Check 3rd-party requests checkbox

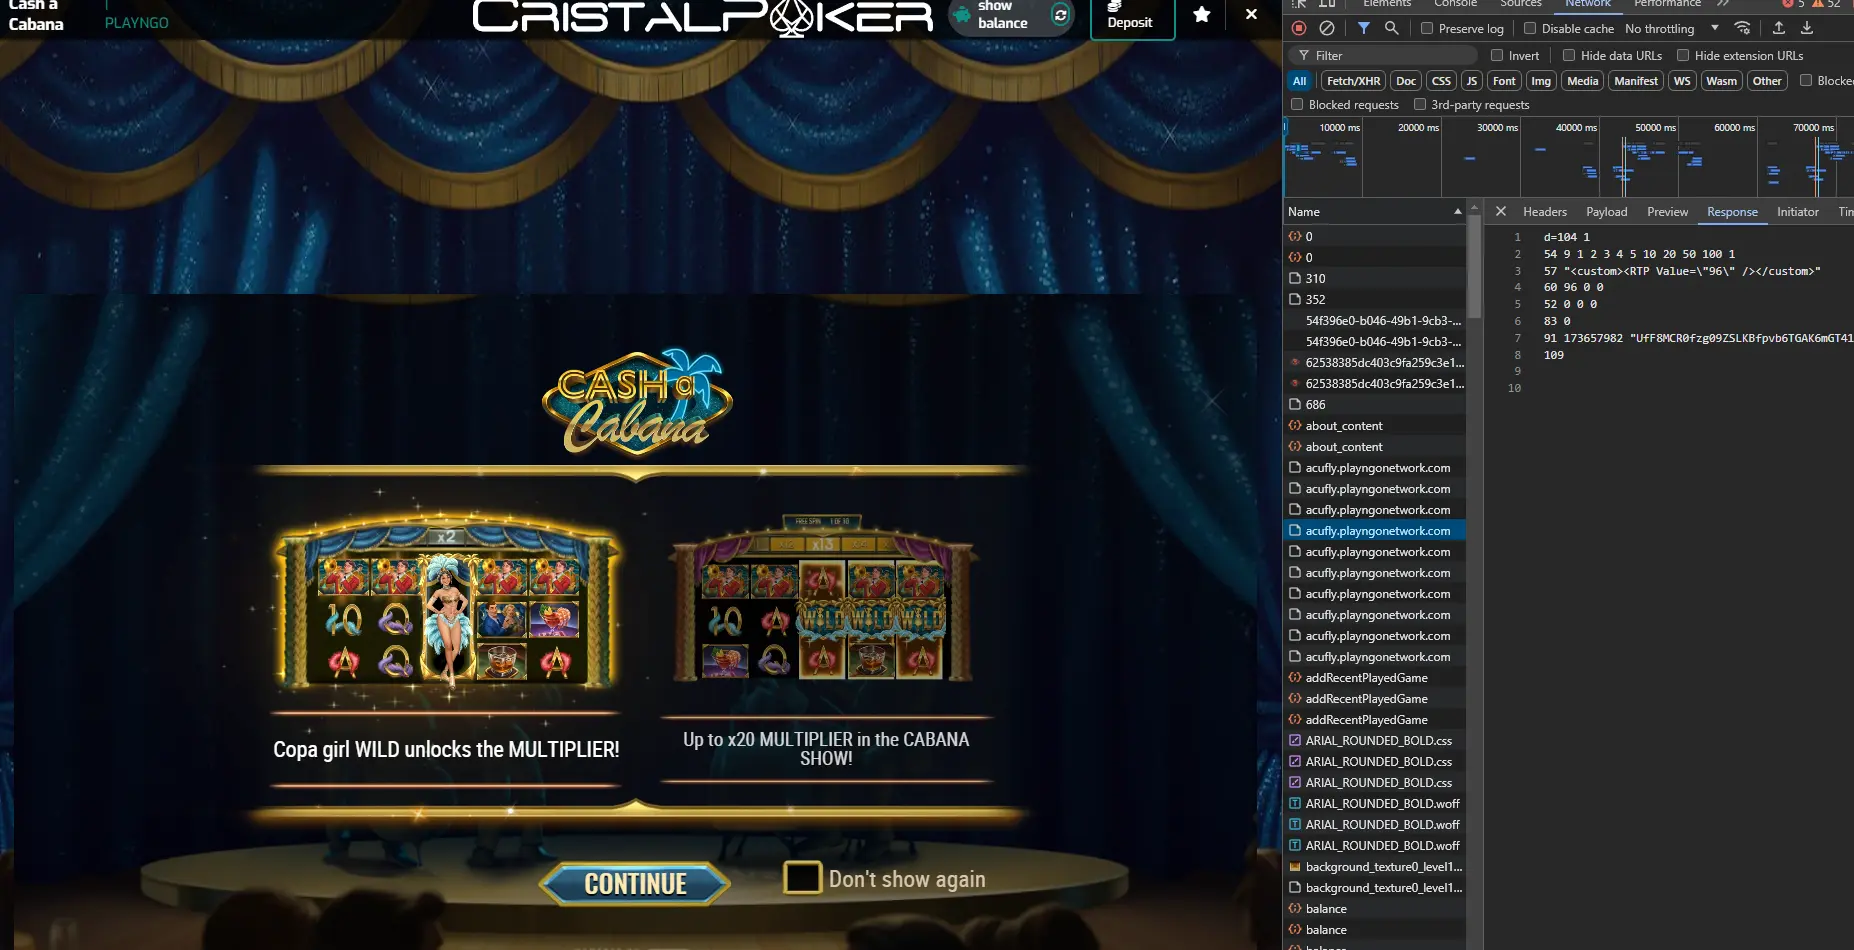[1419, 105]
